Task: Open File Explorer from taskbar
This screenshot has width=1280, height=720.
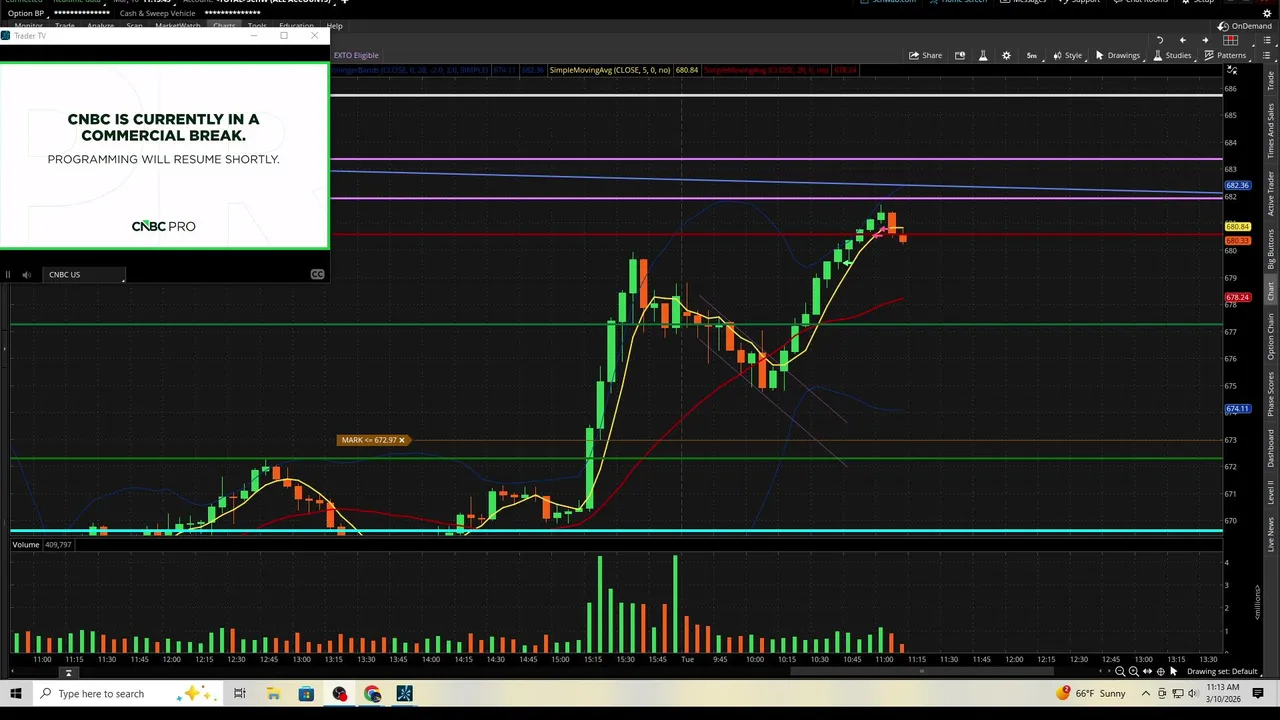Action: click(273, 693)
